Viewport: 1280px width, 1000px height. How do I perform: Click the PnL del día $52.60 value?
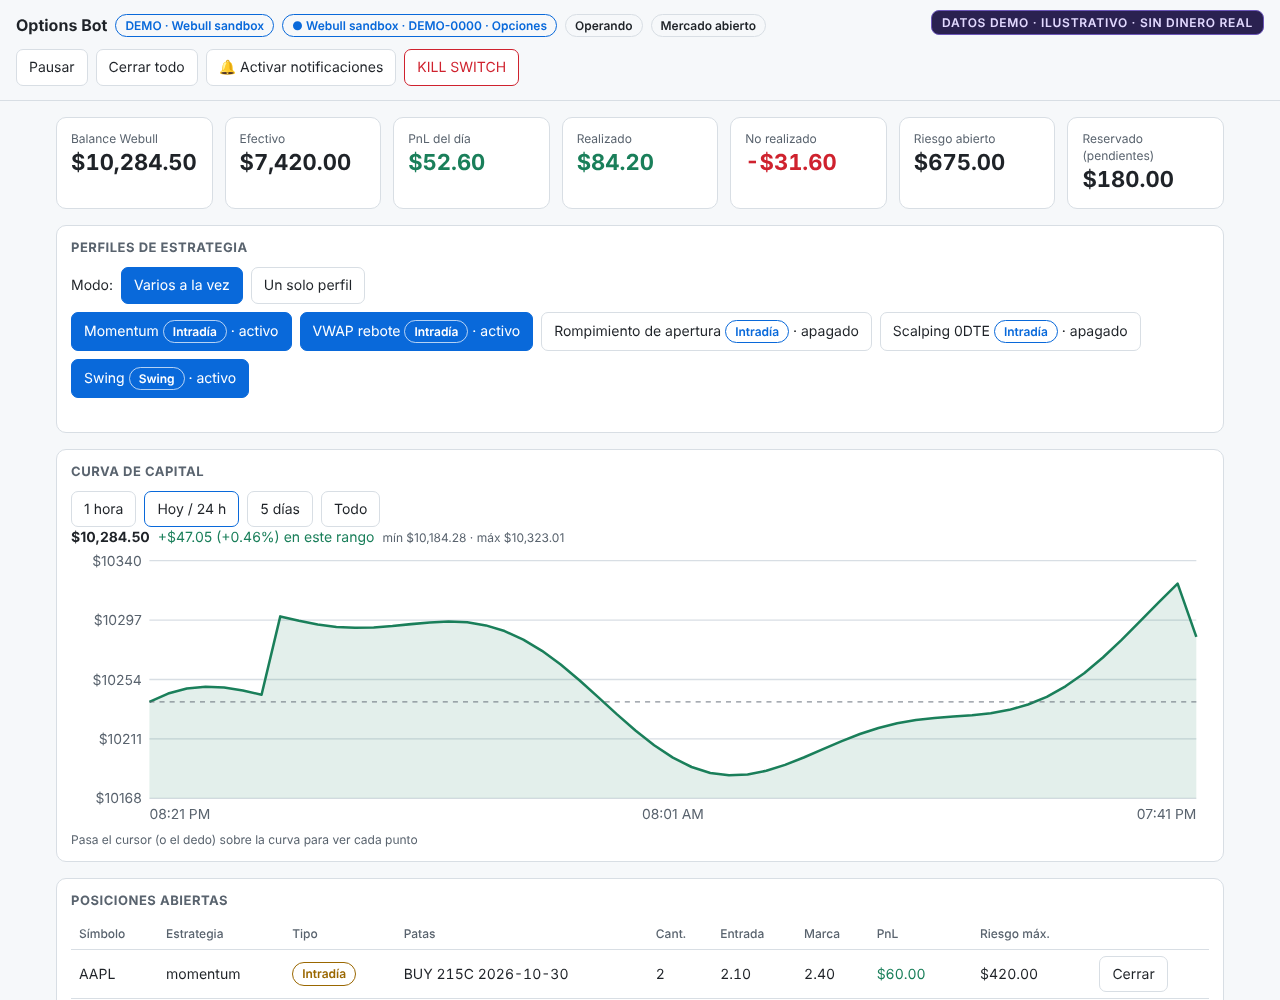[x=446, y=162]
